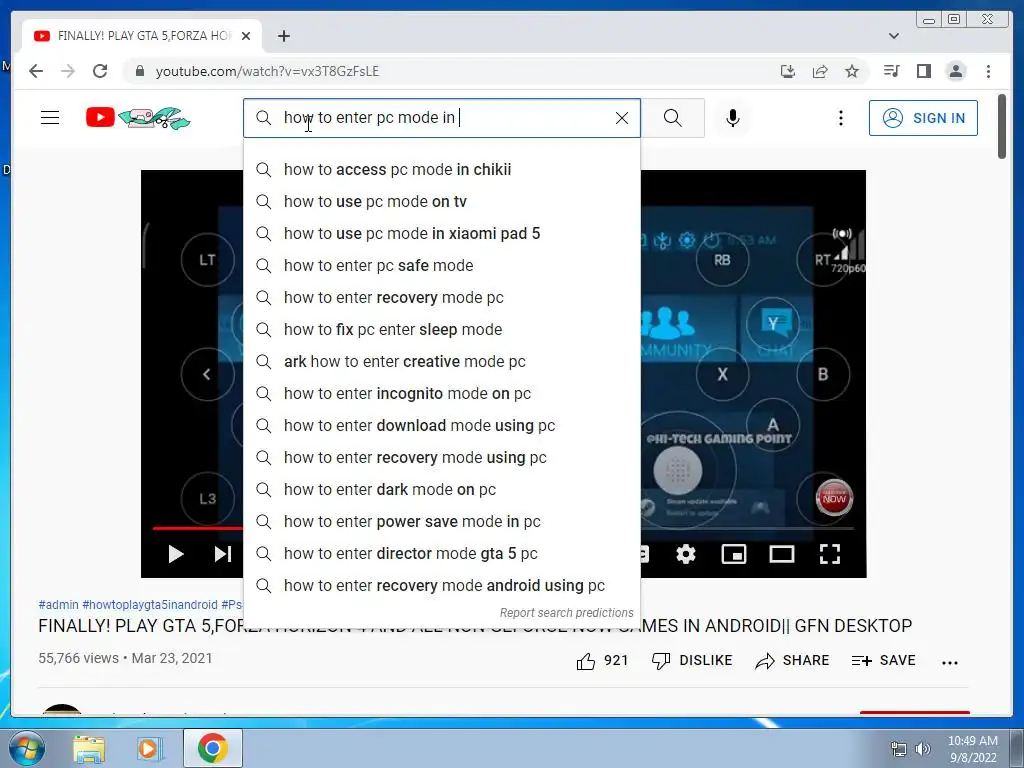
Task: Click the red video progress bar
Action: 197,528
